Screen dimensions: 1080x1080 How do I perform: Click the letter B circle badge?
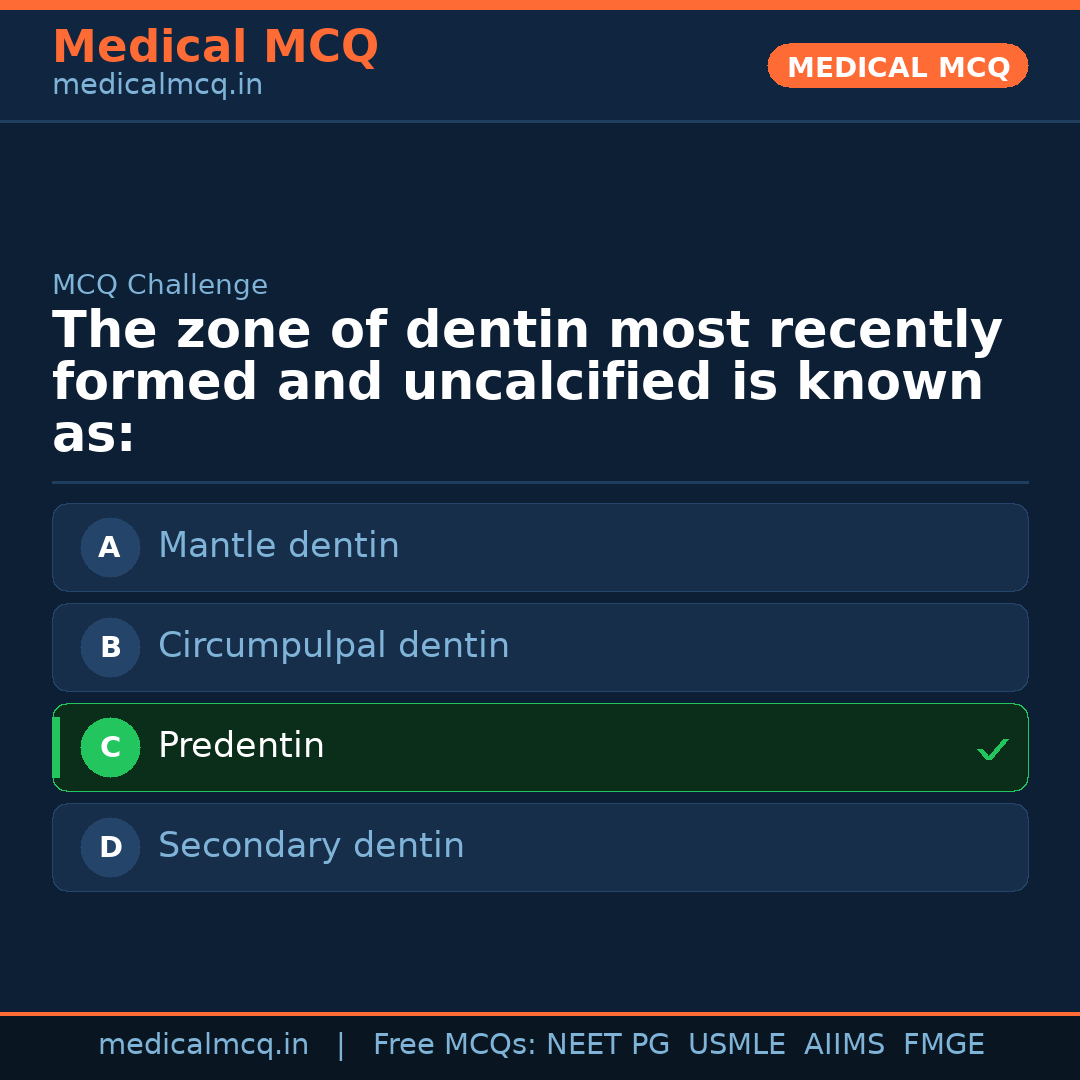[110, 647]
